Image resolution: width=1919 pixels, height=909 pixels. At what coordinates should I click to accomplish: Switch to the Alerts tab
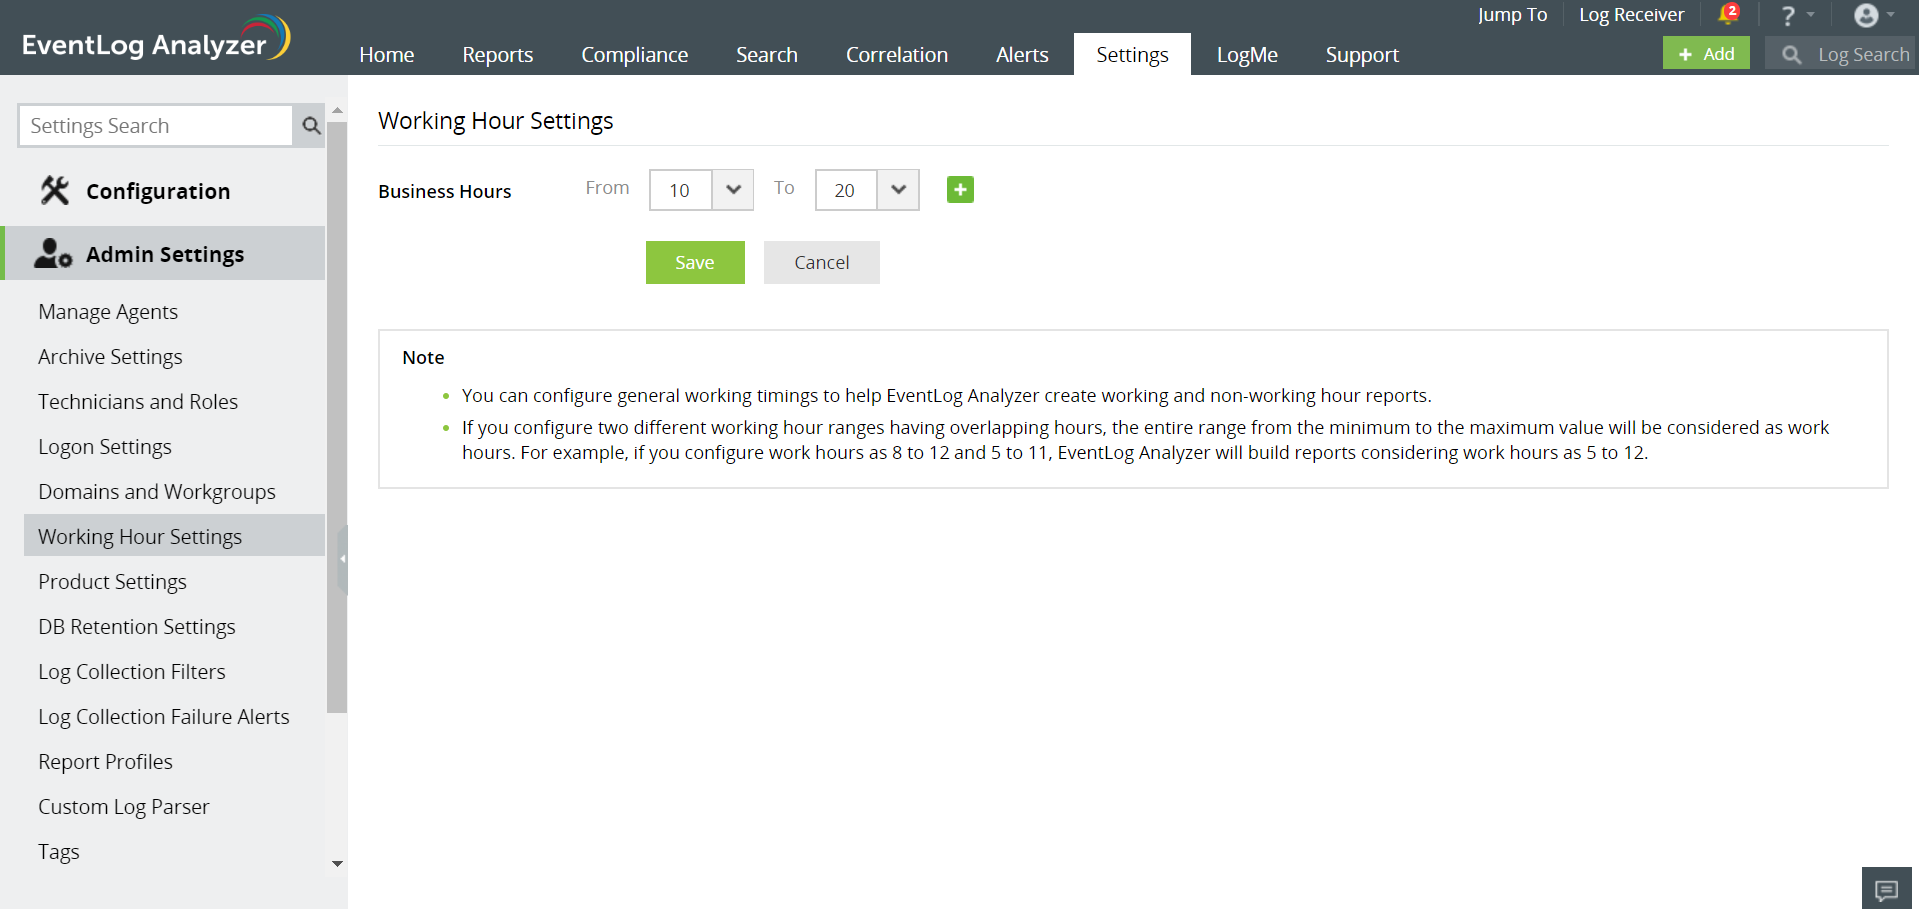pos(1022,55)
